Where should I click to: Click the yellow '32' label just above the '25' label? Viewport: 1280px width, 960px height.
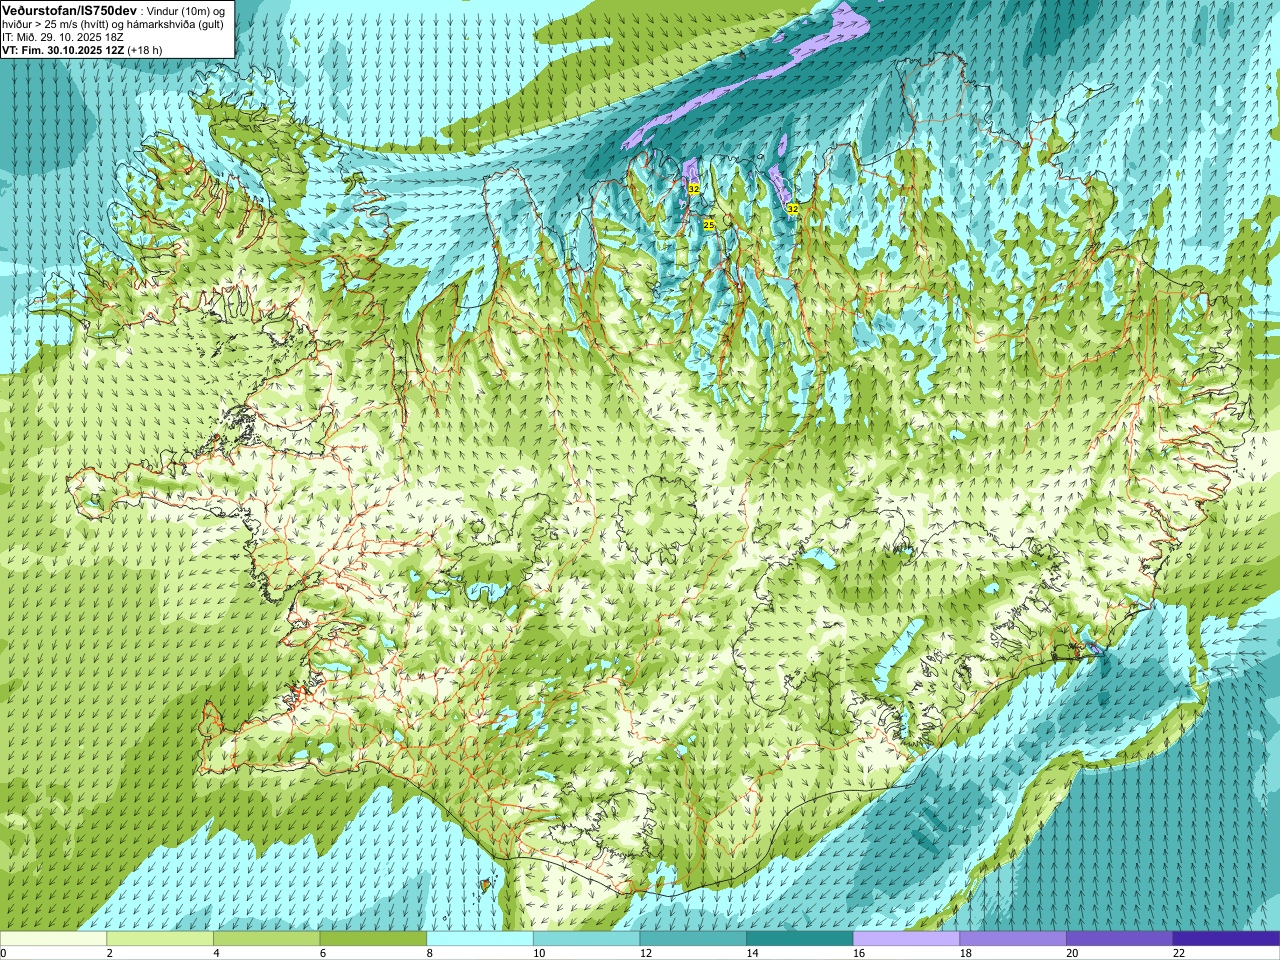(x=694, y=188)
